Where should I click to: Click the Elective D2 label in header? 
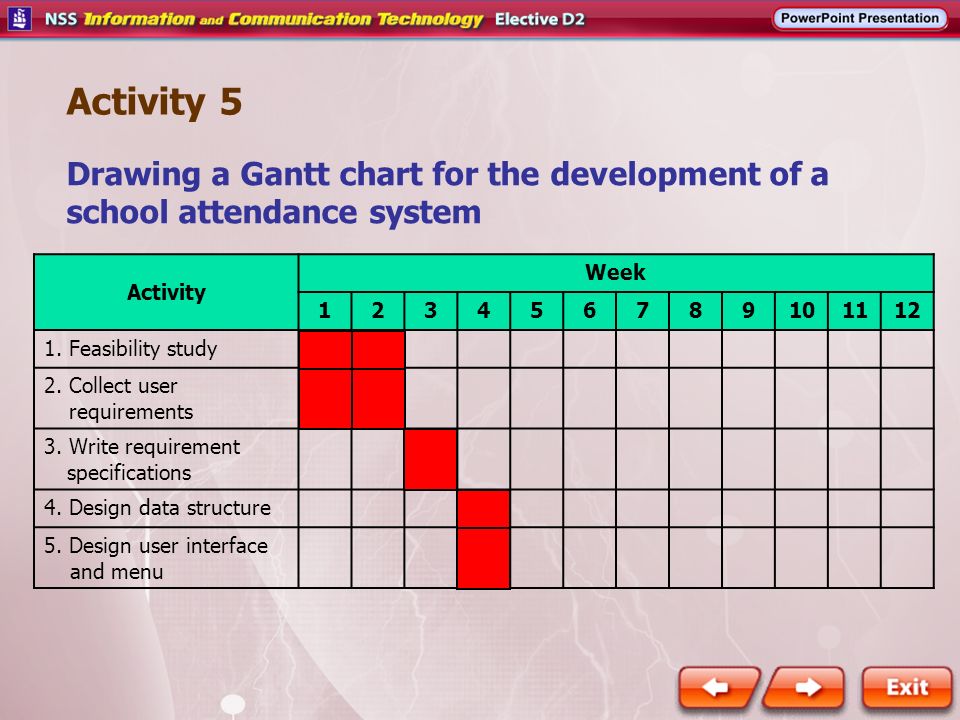click(539, 19)
